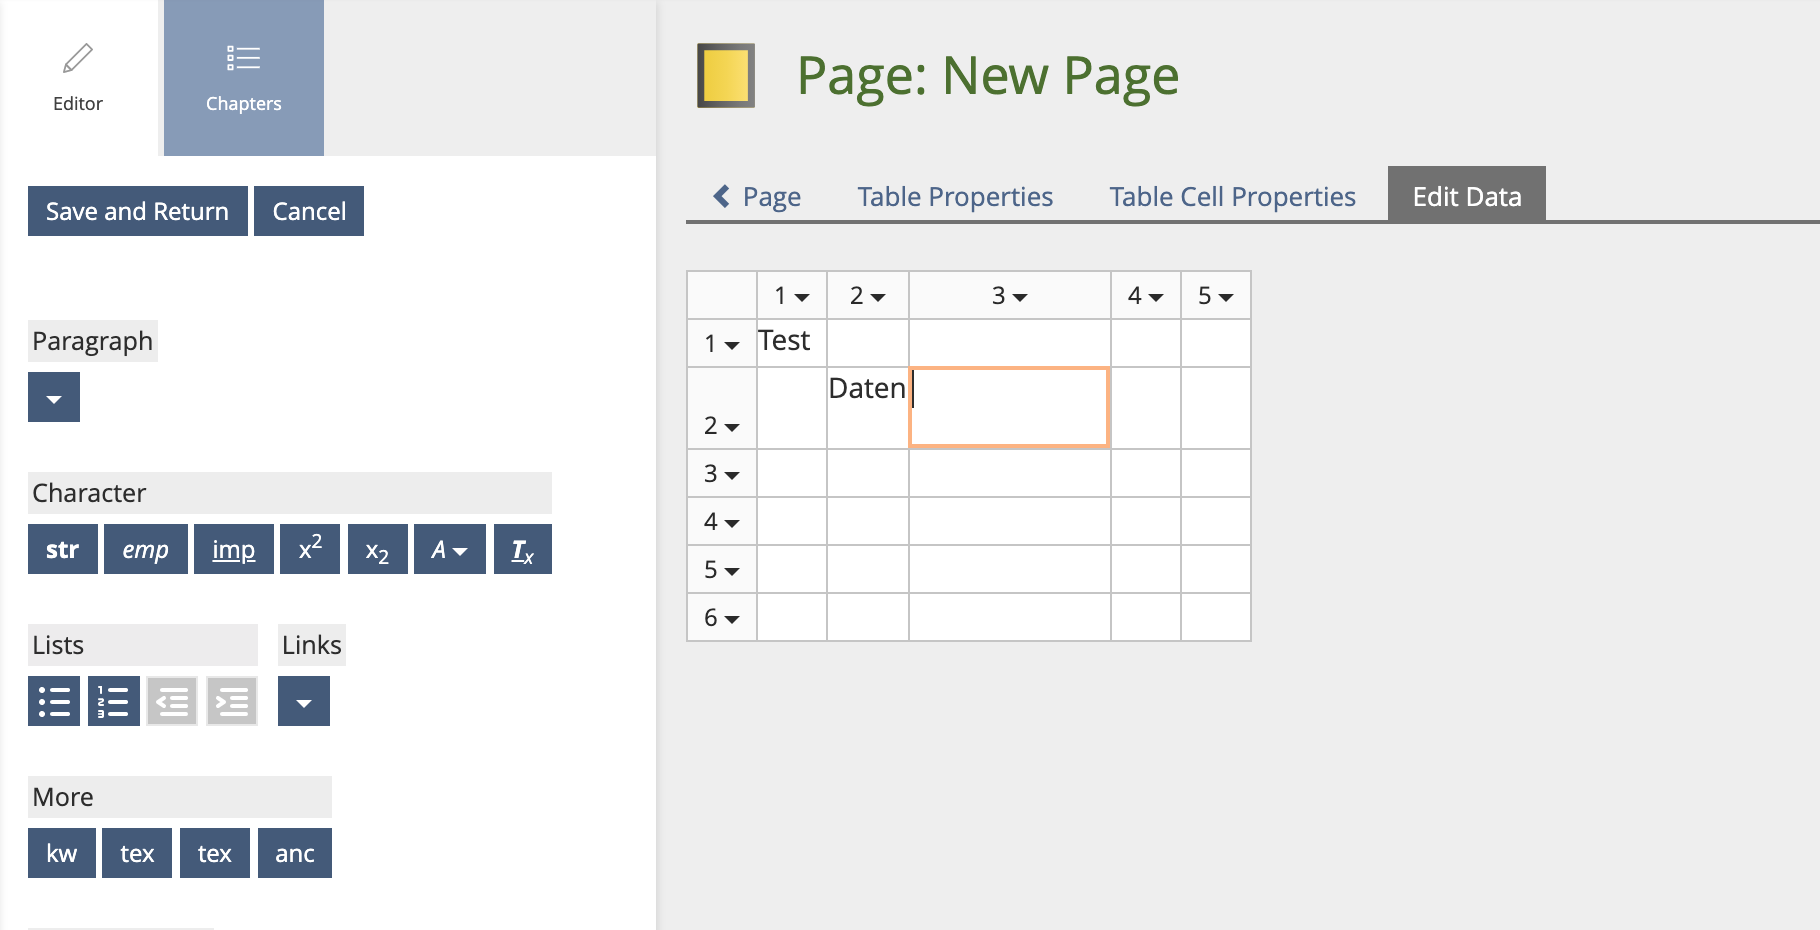Click the remove format Tx icon
Viewport: 1820px width, 930px height.
pos(522,549)
